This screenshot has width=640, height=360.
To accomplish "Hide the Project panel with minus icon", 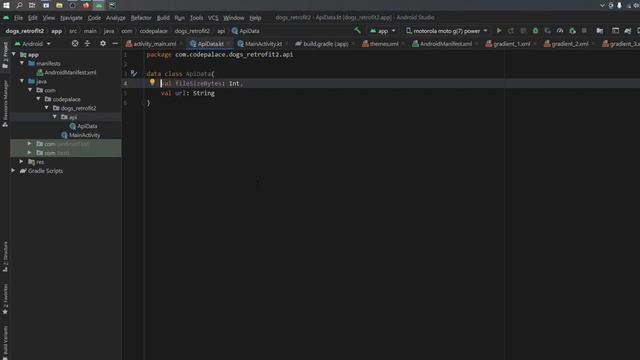I will (115, 43).
